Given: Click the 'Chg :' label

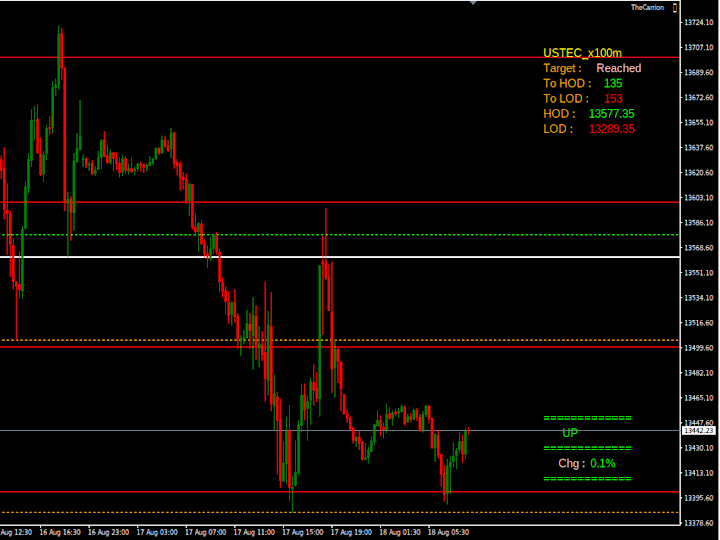Looking at the screenshot, I should pos(572,463).
